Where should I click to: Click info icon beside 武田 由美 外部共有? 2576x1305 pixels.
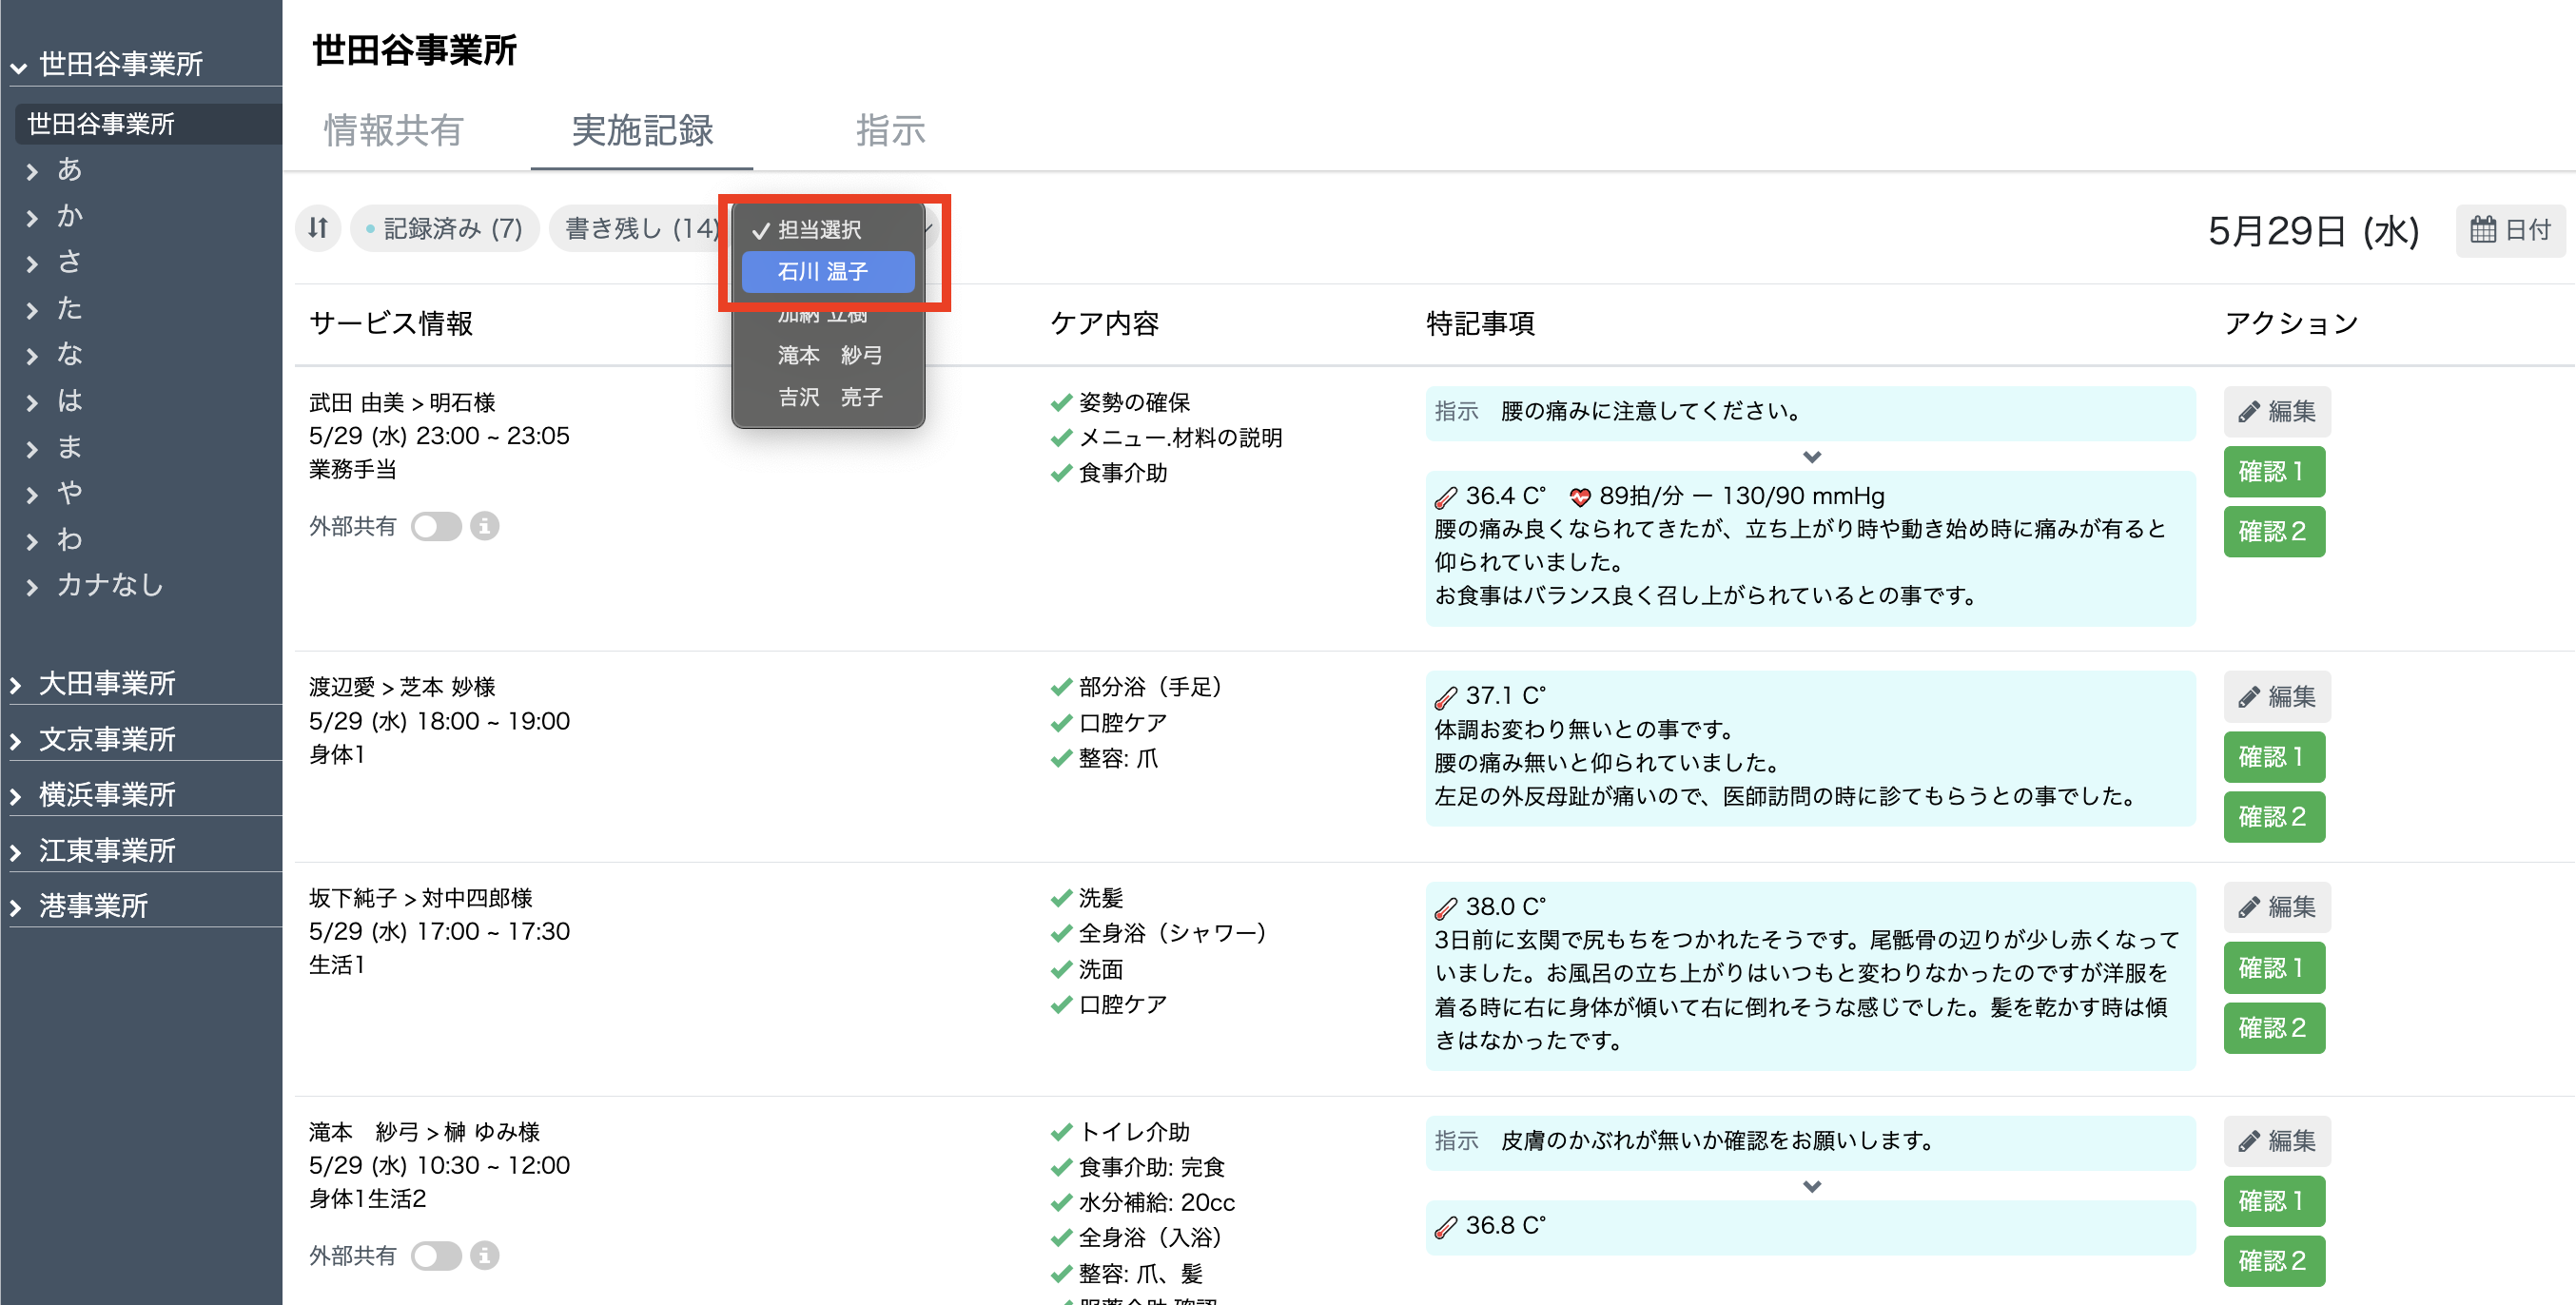point(485,526)
